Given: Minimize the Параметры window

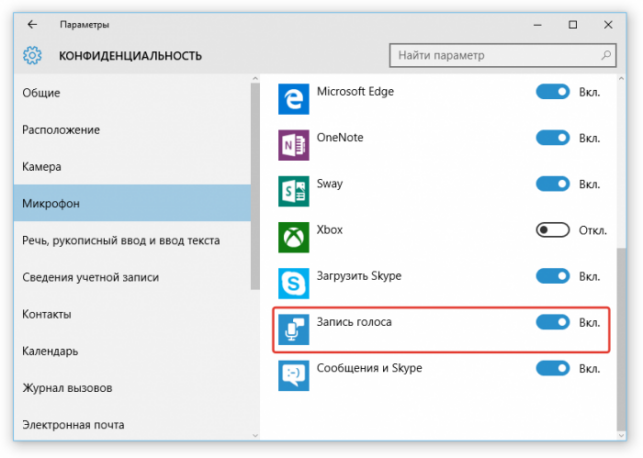Looking at the screenshot, I should [x=538, y=25].
